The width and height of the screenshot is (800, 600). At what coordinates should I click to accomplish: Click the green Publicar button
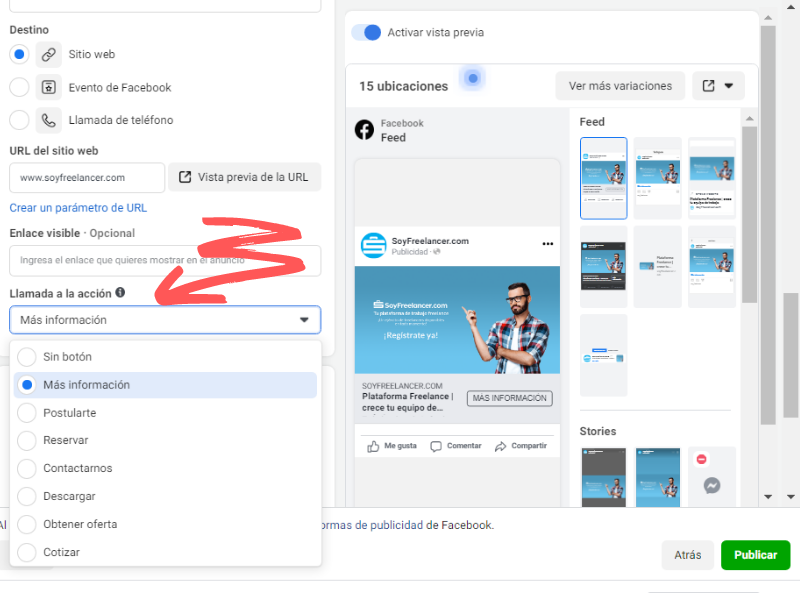tap(755, 555)
